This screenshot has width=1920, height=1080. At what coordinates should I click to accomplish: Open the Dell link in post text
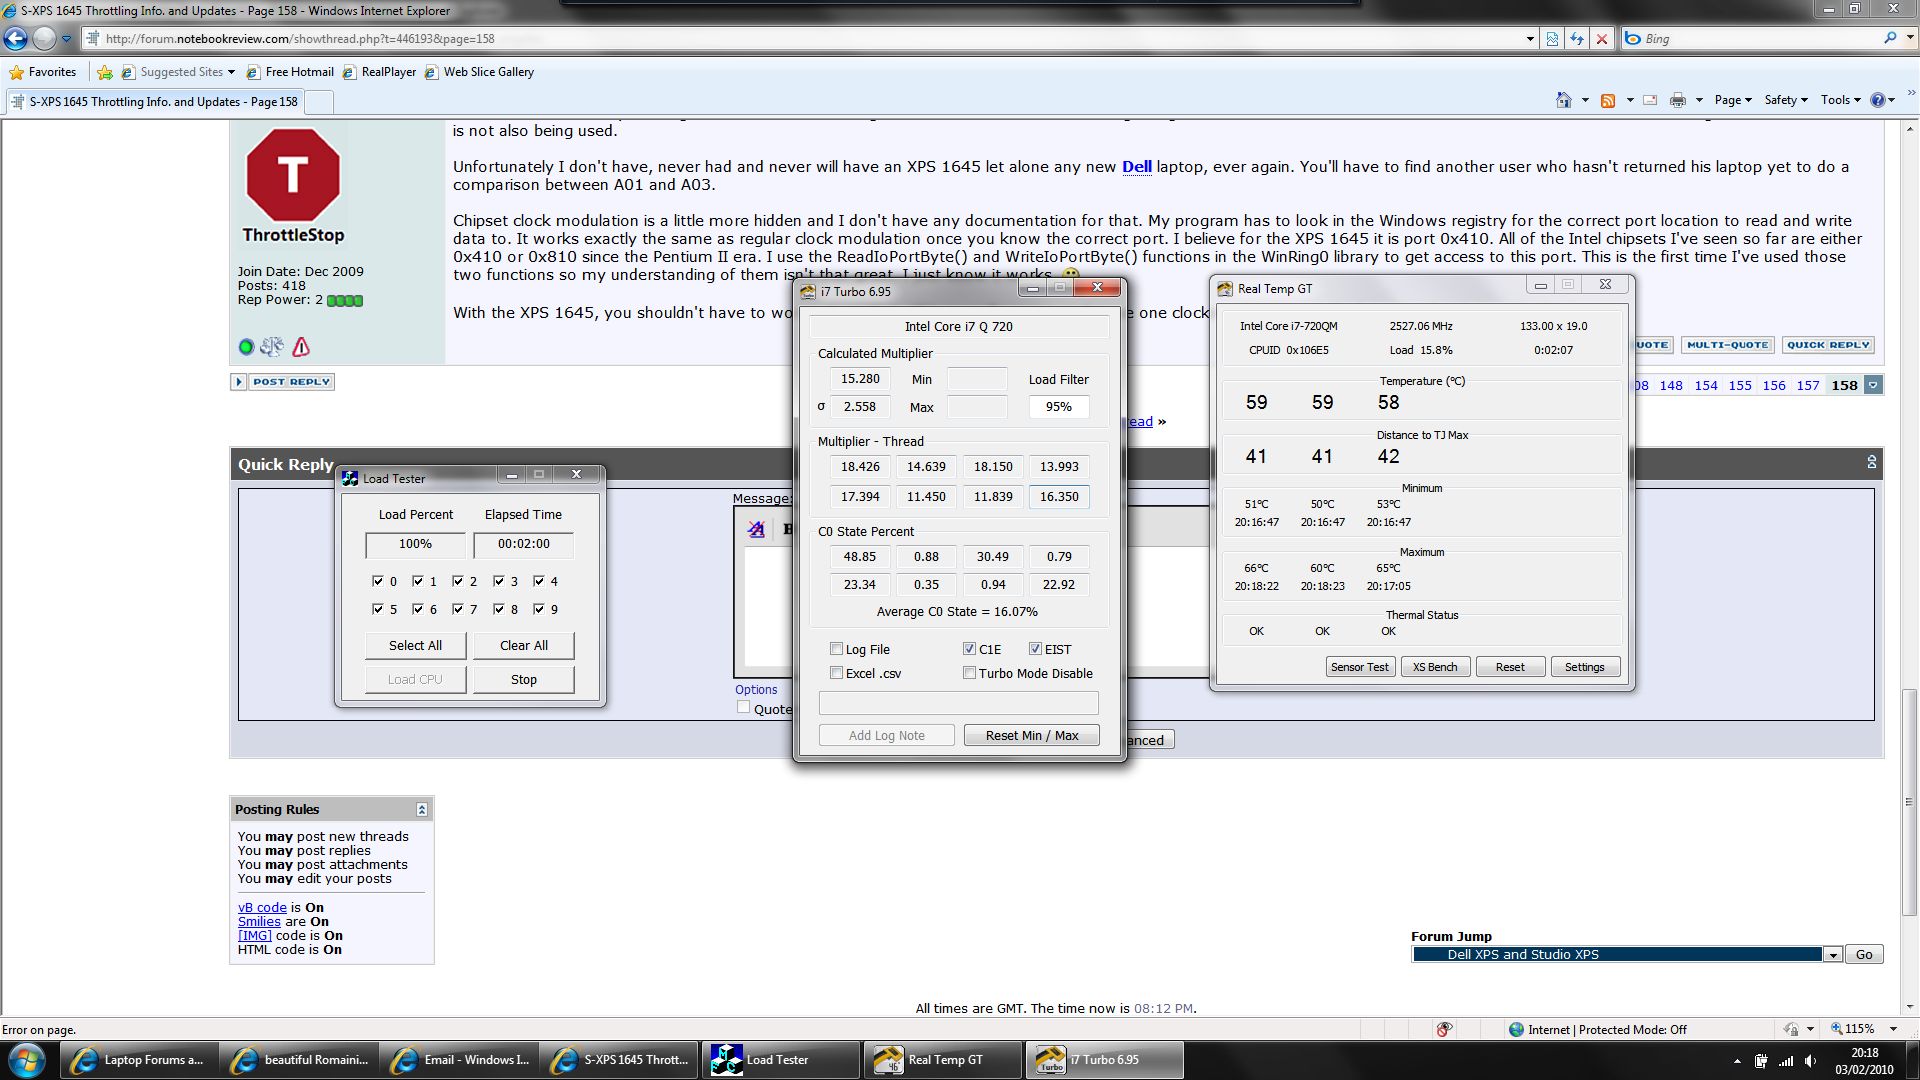click(1136, 167)
